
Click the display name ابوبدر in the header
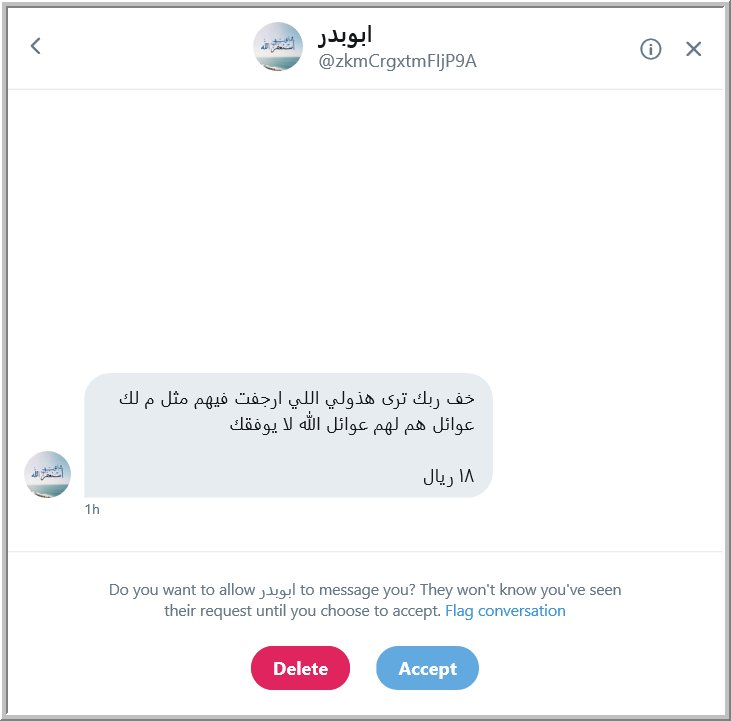[345, 35]
